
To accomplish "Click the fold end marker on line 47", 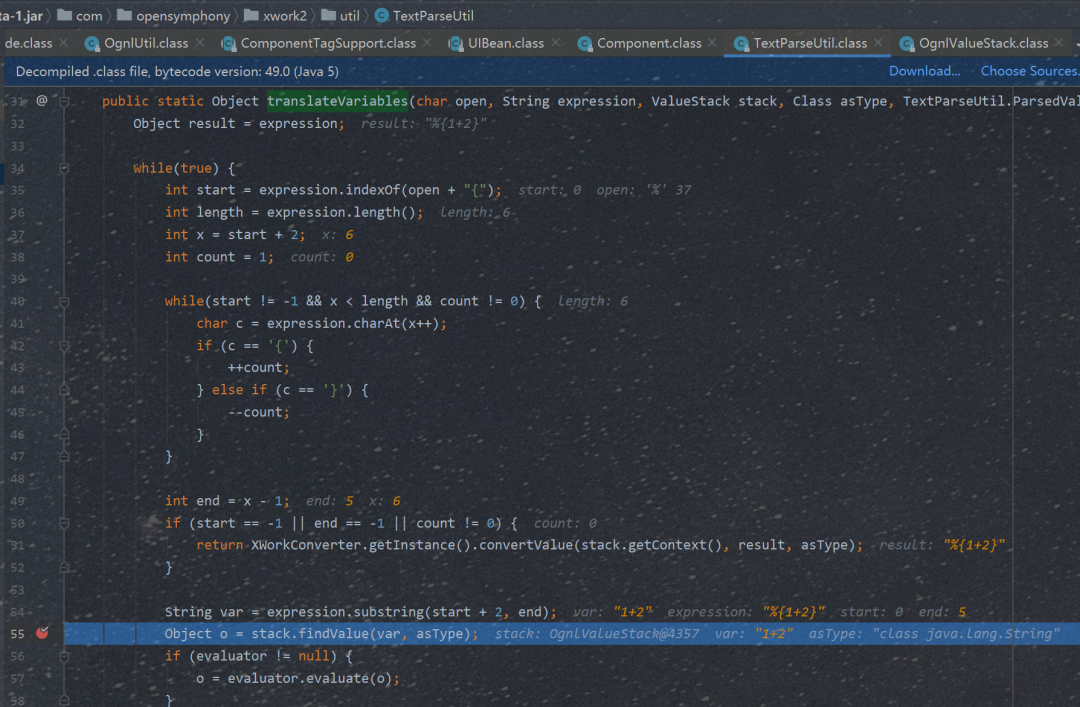I will tap(64, 456).
